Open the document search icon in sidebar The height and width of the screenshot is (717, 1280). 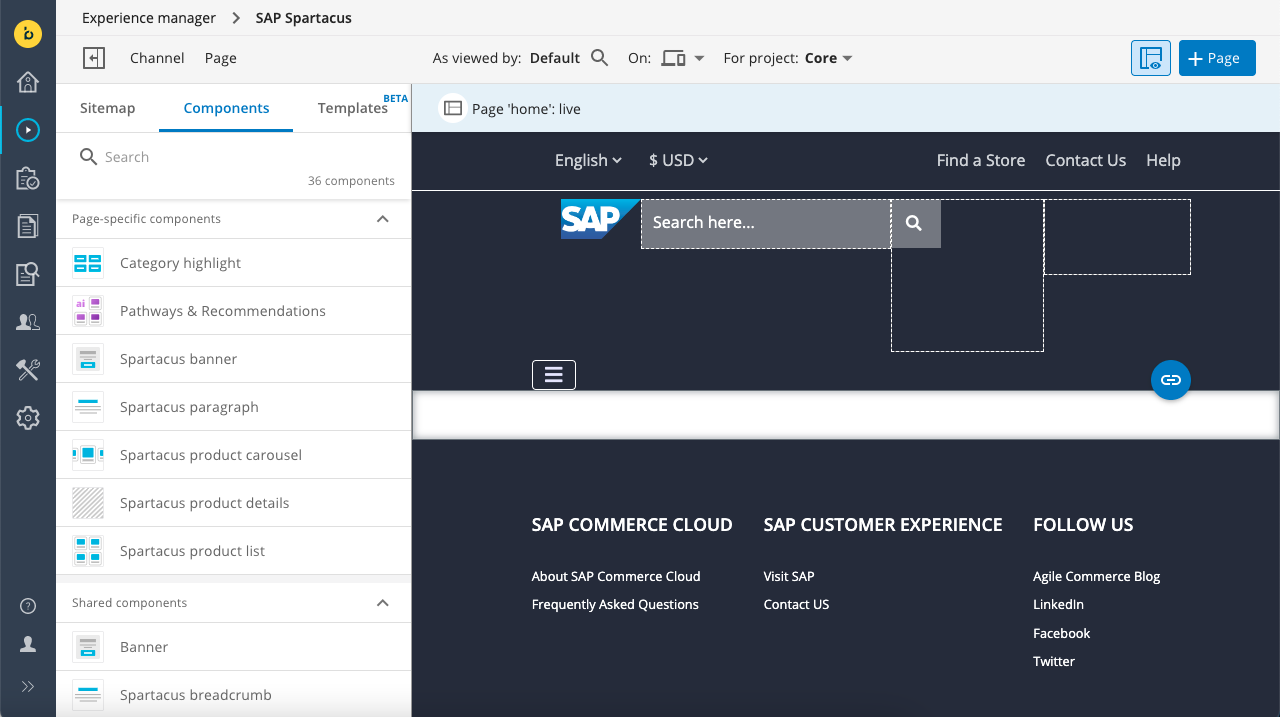click(x=28, y=274)
